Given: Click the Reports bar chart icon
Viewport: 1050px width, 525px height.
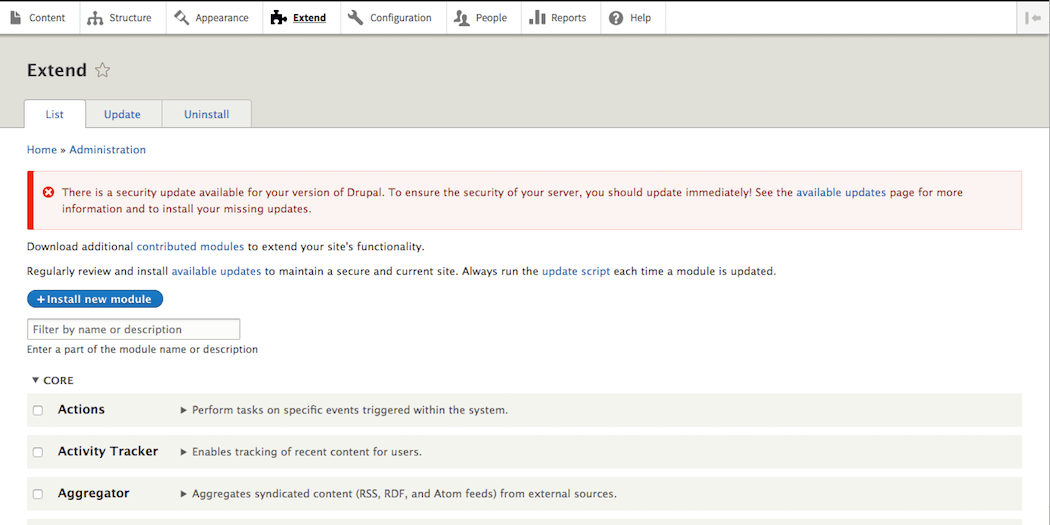Looking at the screenshot, I should click(537, 18).
